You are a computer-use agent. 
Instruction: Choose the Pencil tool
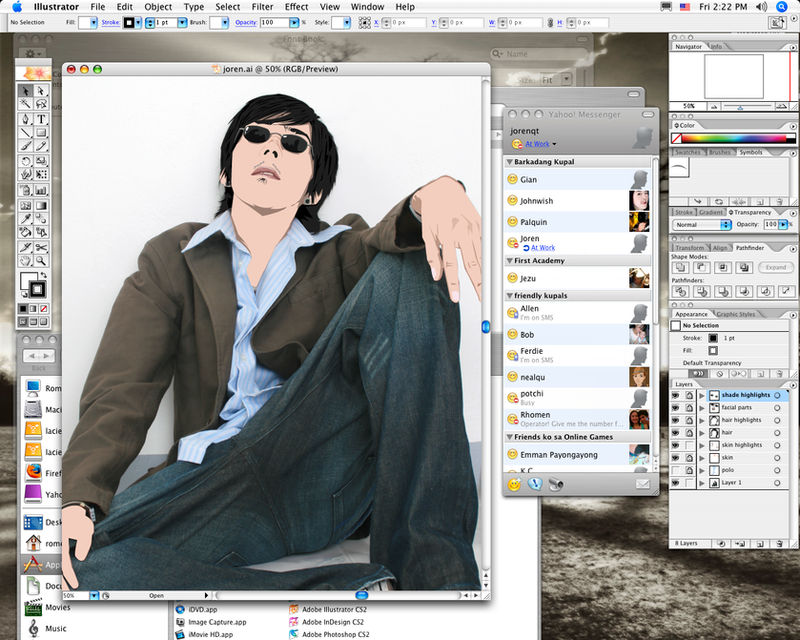41,146
